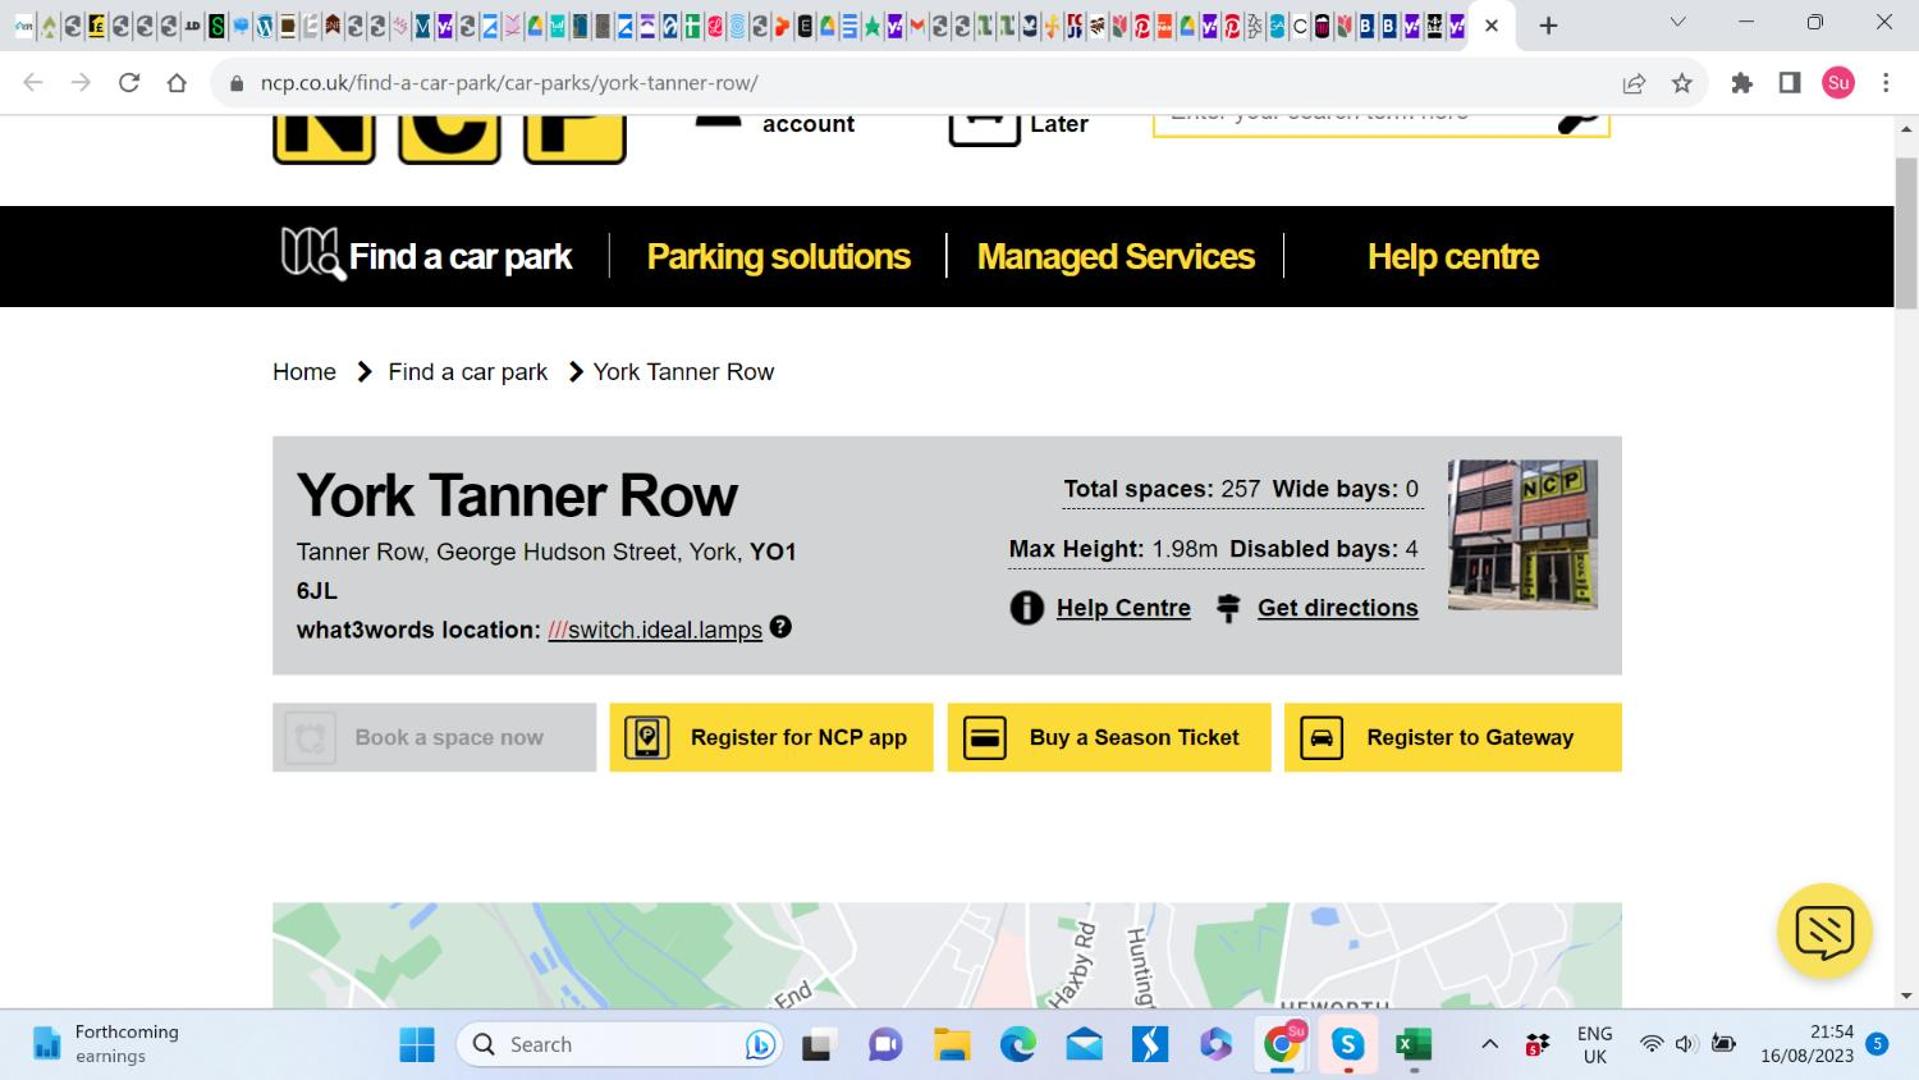This screenshot has width=1919, height=1080.
Task: Click the signpost icon beside Get directions
Action: point(1228,608)
